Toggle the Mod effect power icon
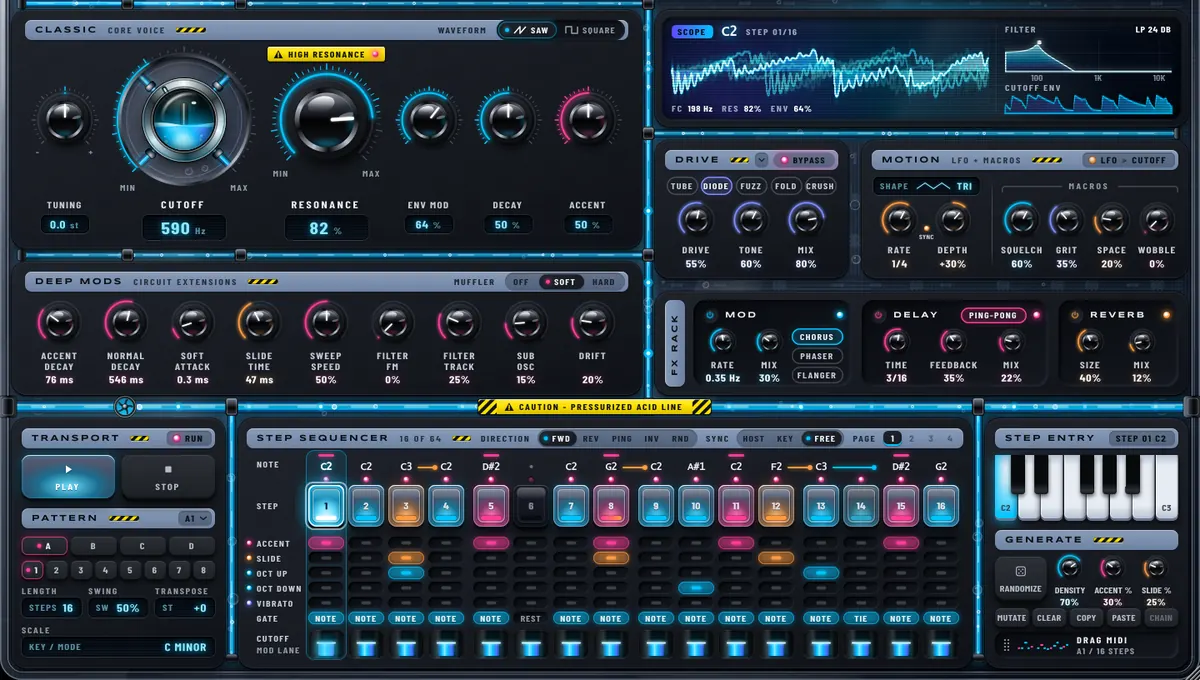Image resolution: width=1200 pixels, height=680 pixels. click(x=711, y=315)
